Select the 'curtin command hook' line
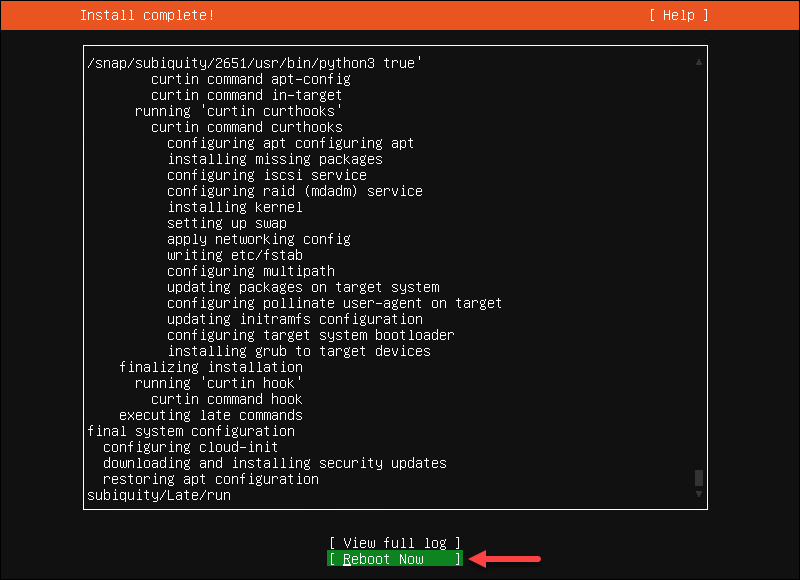800x580 pixels. (x=227, y=399)
